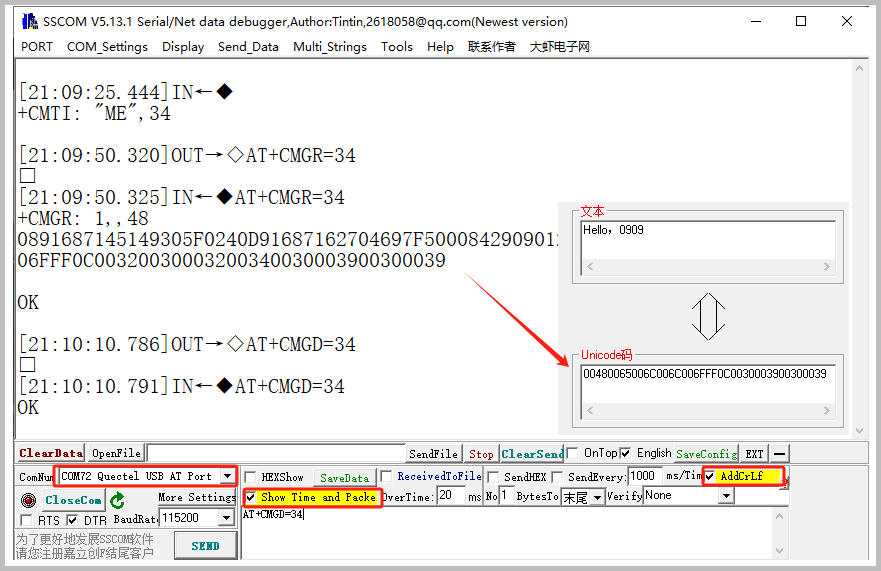Click the ClearData button
The image size is (881, 571).
51,454
